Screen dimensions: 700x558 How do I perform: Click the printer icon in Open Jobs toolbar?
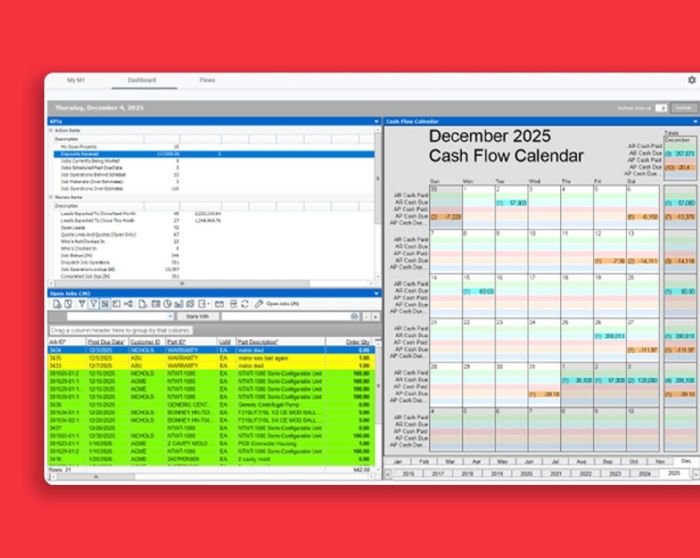[233, 304]
